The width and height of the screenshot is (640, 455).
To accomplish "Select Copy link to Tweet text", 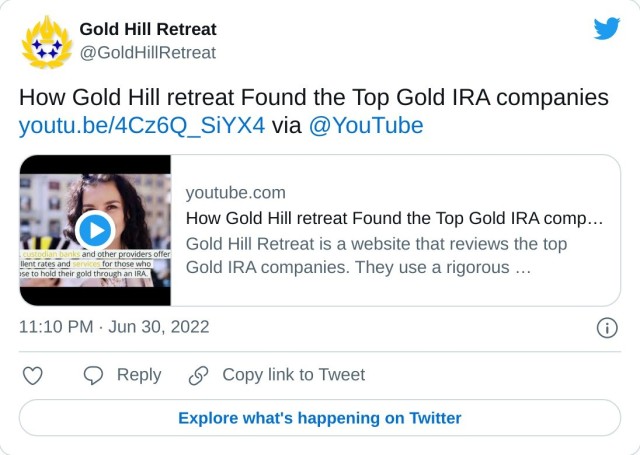I will point(293,375).
